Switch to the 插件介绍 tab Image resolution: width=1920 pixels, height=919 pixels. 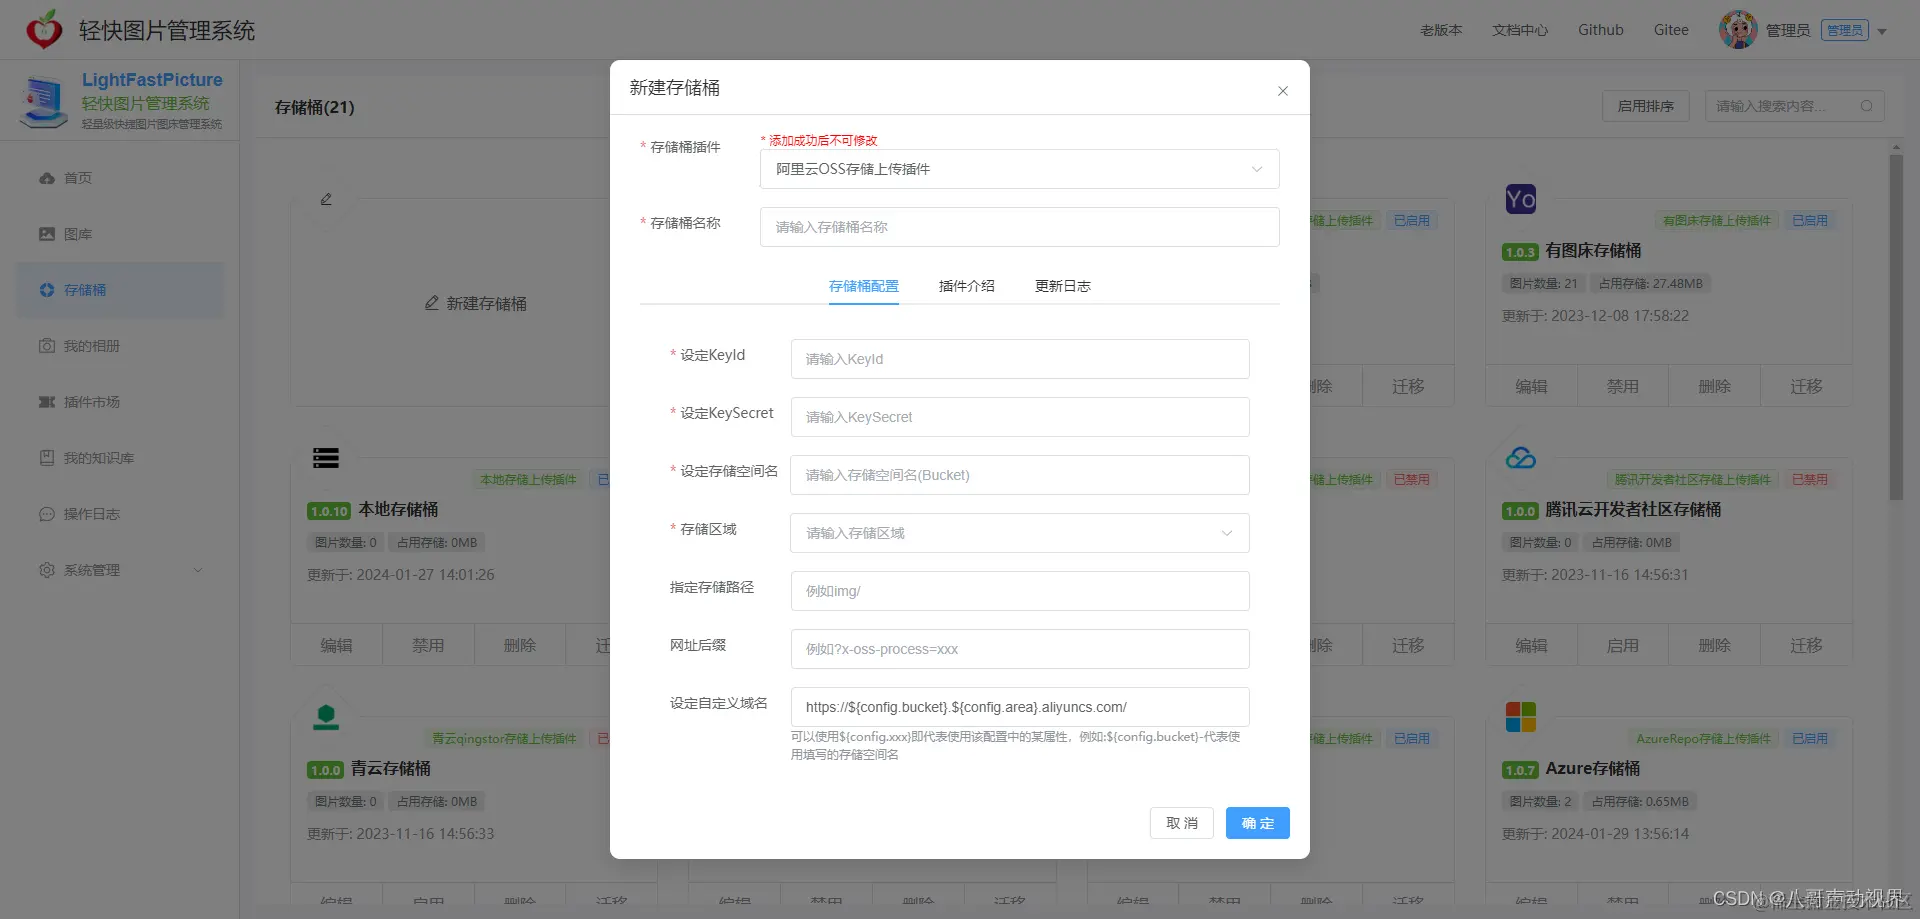pyautogui.click(x=967, y=286)
